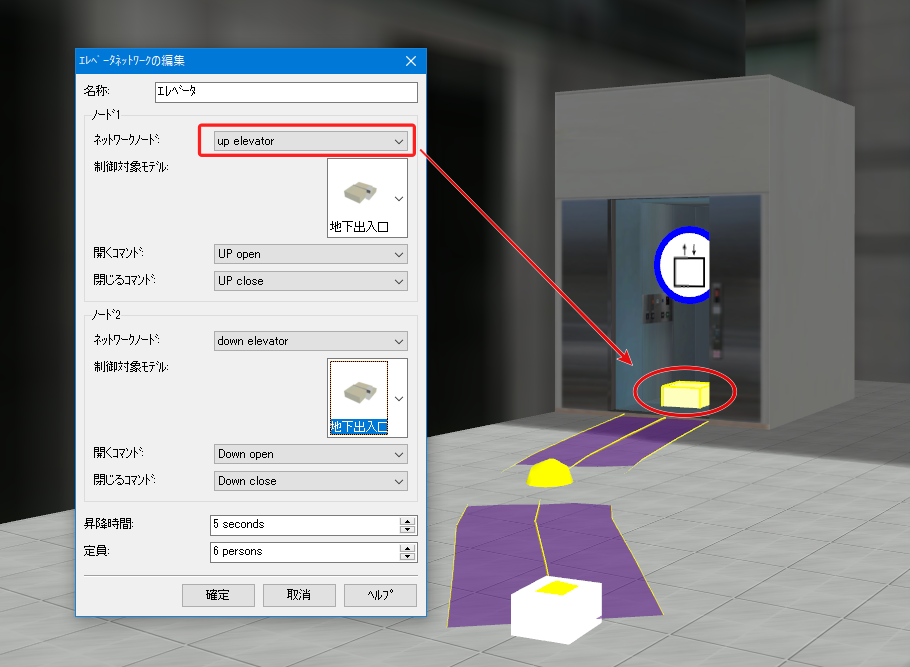The width and height of the screenshot is (910, 667).
Task: Select the highlighted Node 2 地下出入口 model thumbnail
Action: pos(359,398)
